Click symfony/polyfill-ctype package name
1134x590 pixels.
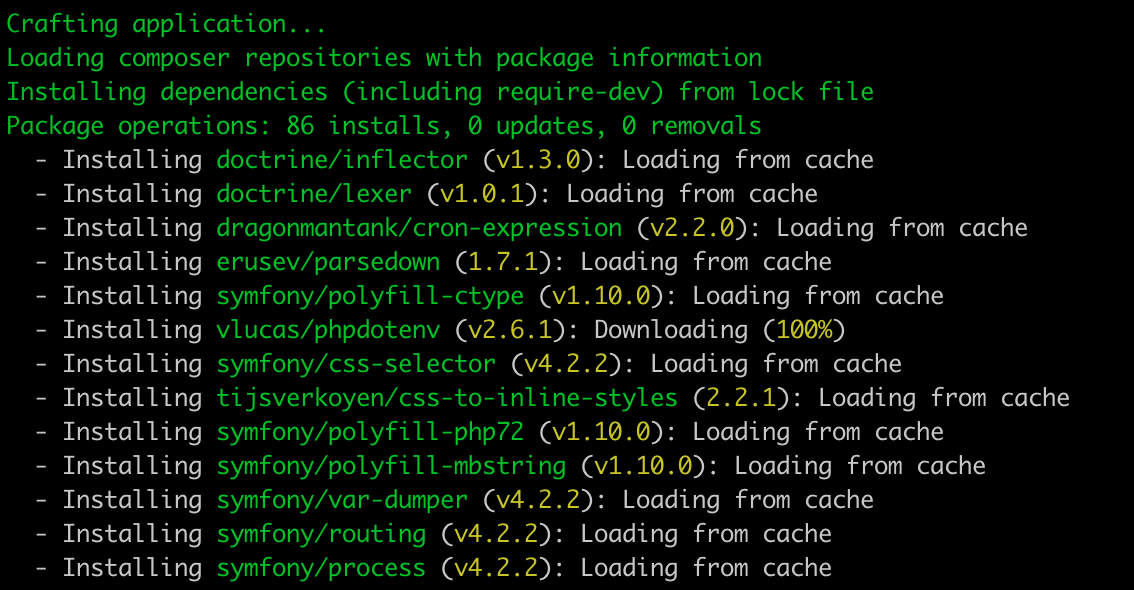point(370,296)
